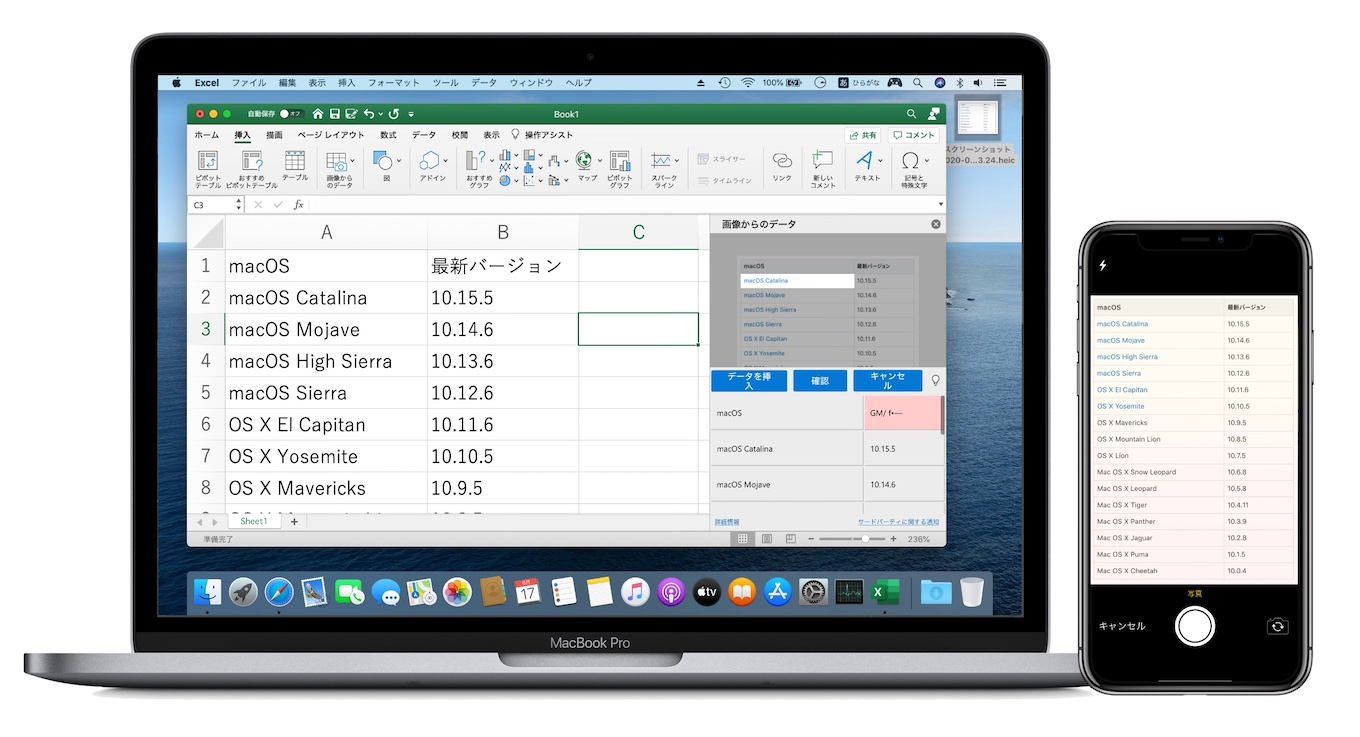Zoom in with the plus button by the slider
This screenshot has width=1360, height=737.
(893, 539)
